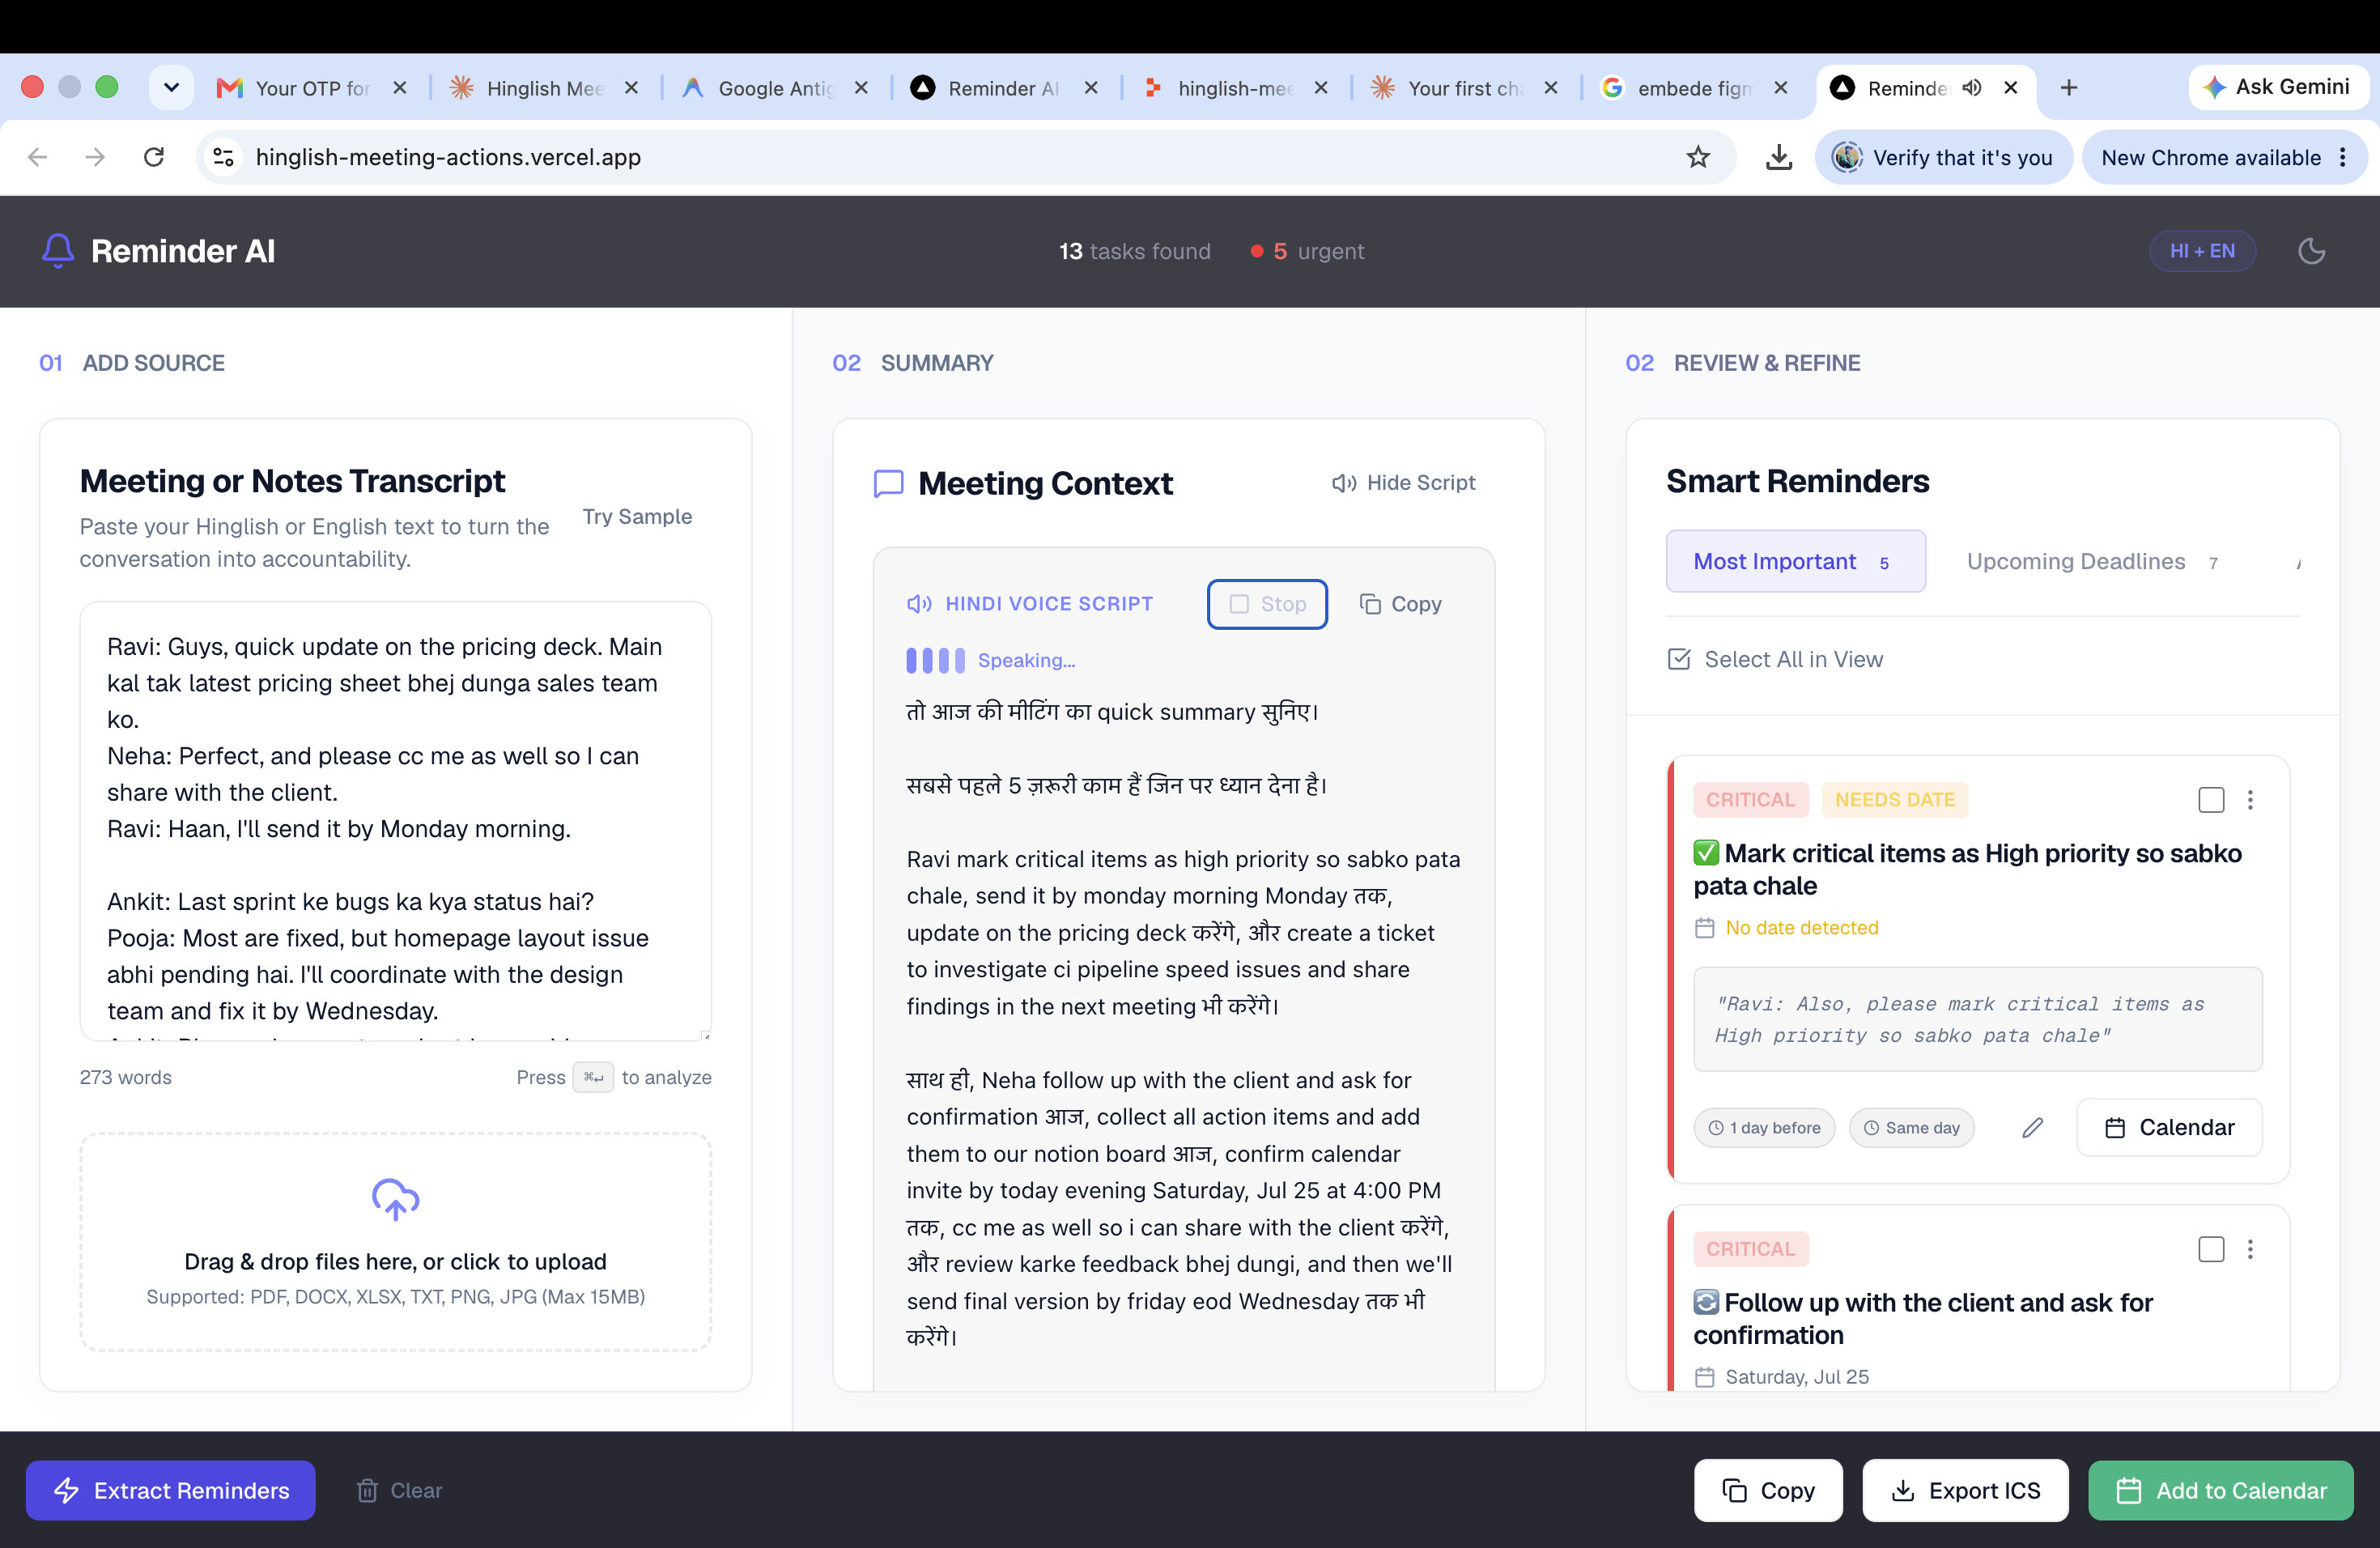Bookmark the page with the star icon

[x=1698, y=157]
